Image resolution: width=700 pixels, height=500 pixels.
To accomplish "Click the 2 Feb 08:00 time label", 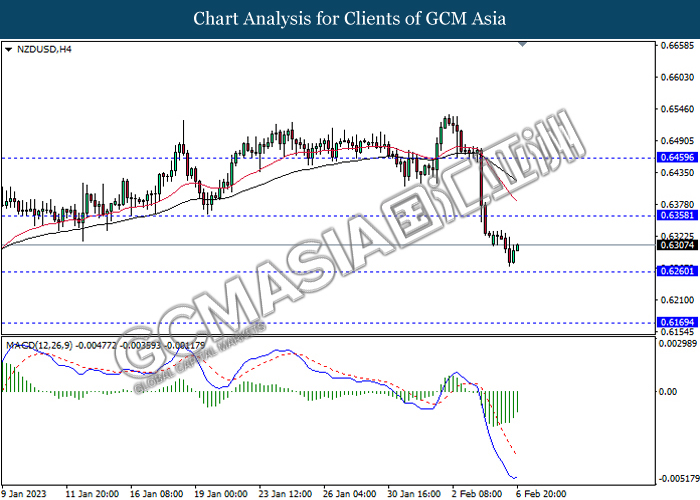I will [x=477, y=494].
